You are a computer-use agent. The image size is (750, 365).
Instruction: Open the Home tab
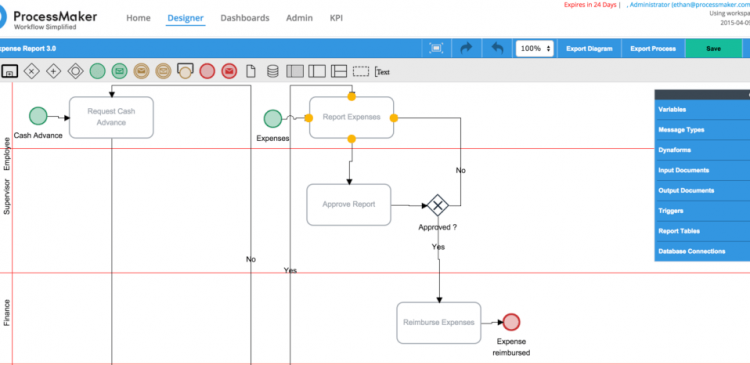[138, 18]
